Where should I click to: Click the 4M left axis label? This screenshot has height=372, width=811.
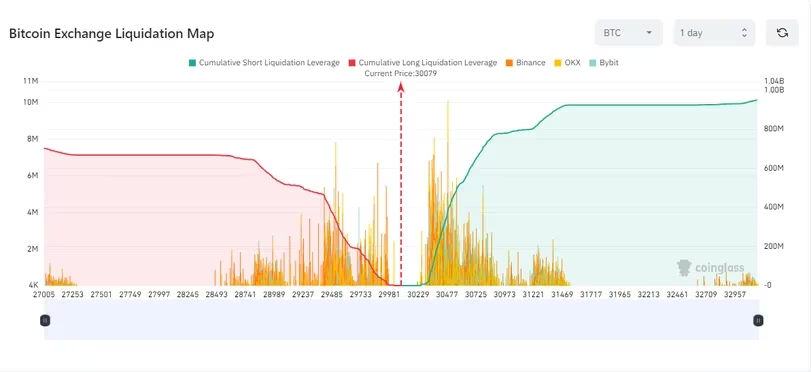tap(33, 213)
